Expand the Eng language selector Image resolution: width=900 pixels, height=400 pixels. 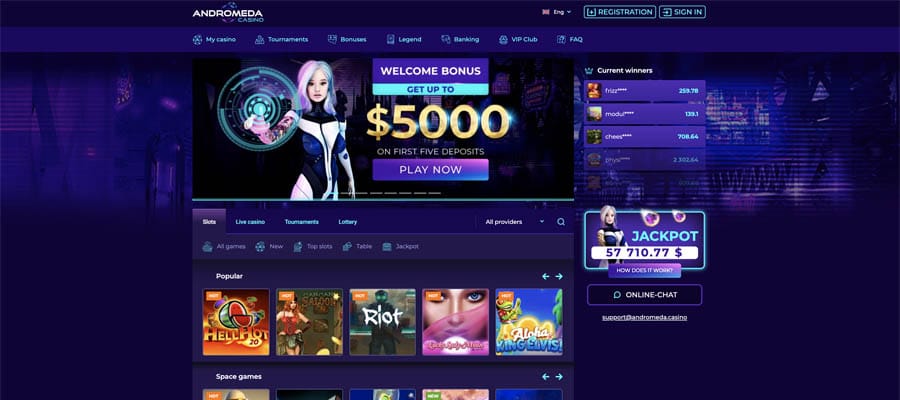pyautogui.click(x=557, y=11)
